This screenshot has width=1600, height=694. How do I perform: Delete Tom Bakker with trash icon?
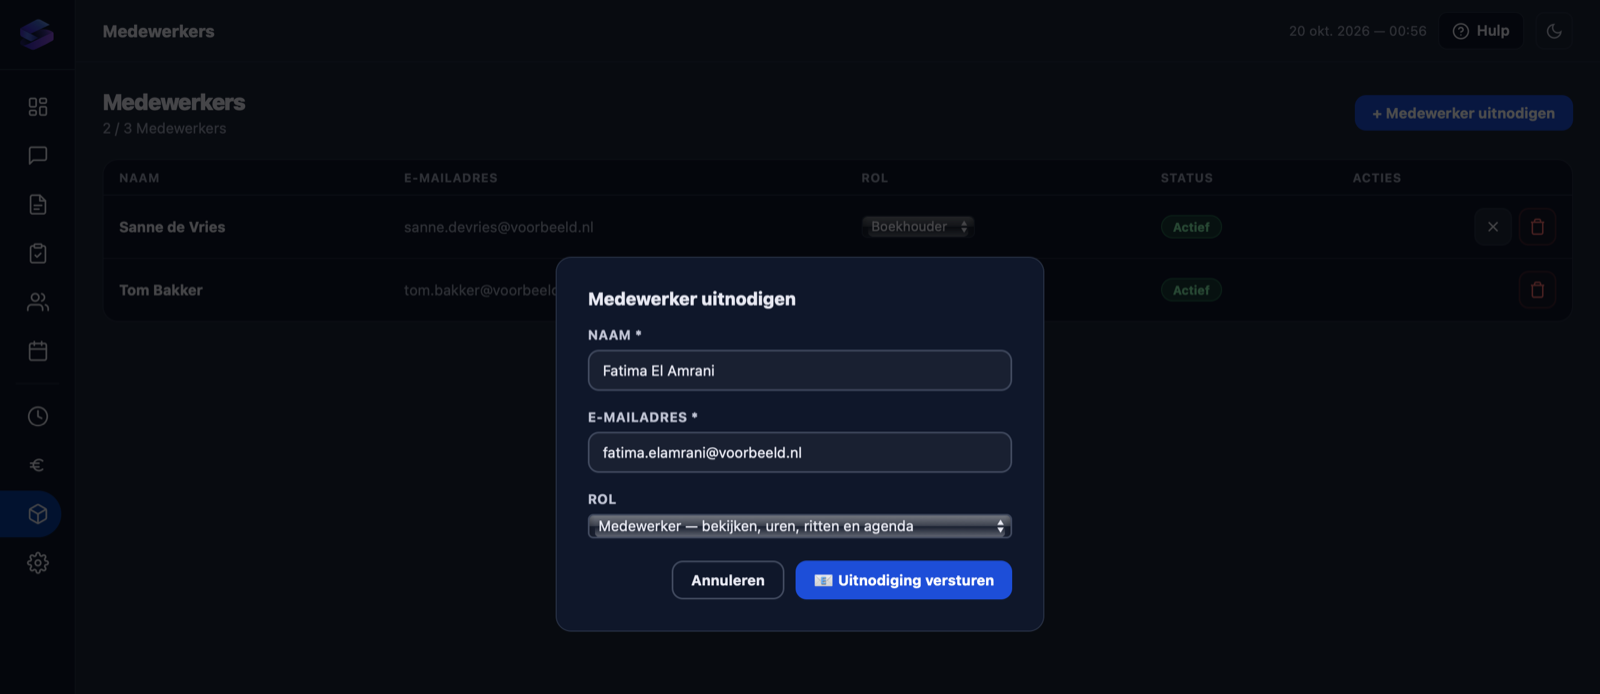click(1537, 290)
